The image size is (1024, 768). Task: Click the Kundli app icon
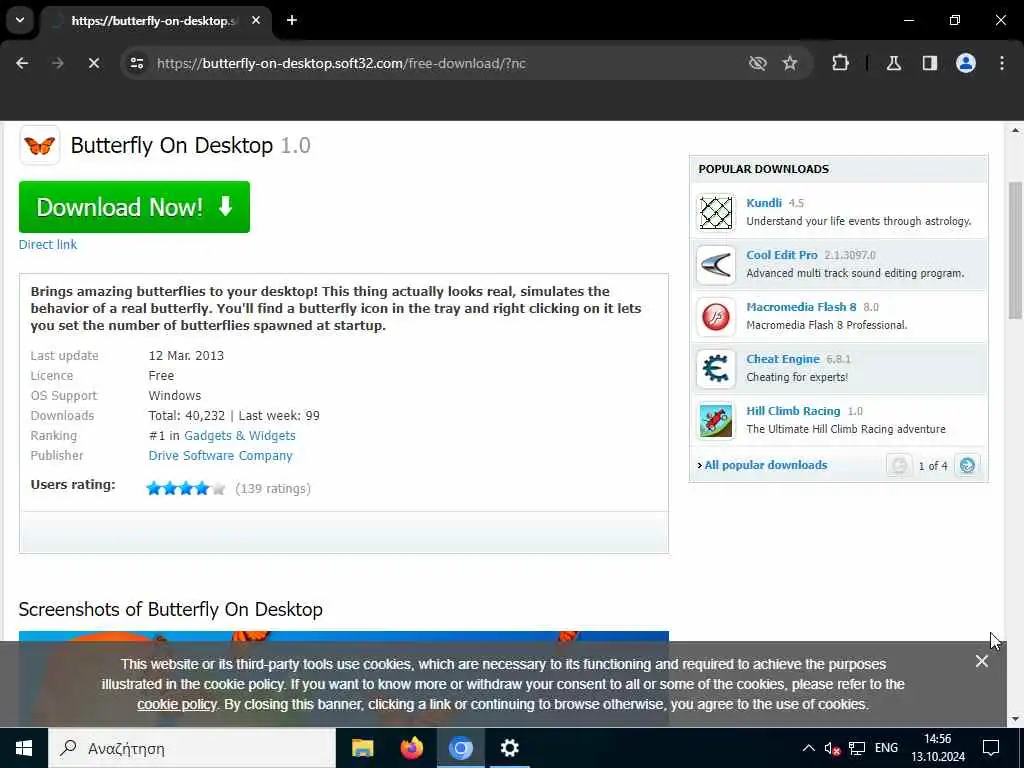click(x=716, y=212)
